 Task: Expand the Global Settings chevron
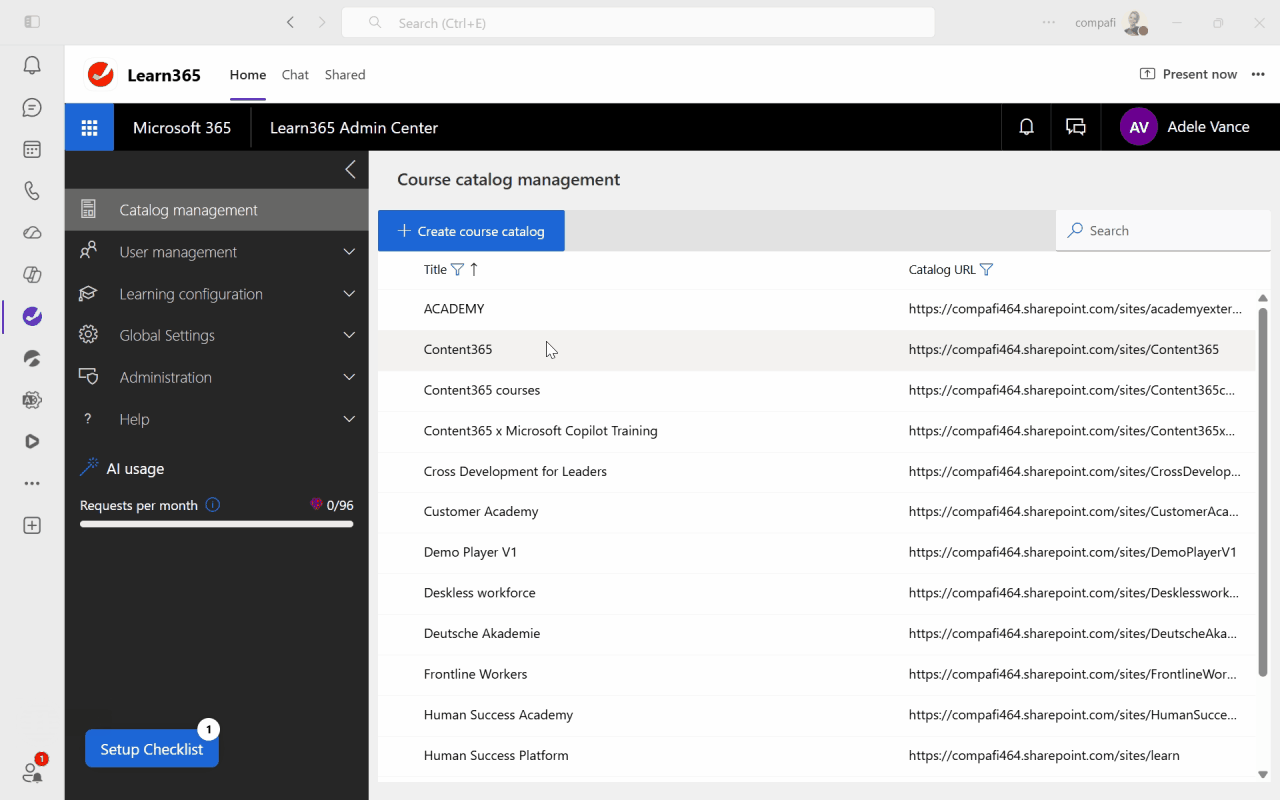[x=349, y=335]
